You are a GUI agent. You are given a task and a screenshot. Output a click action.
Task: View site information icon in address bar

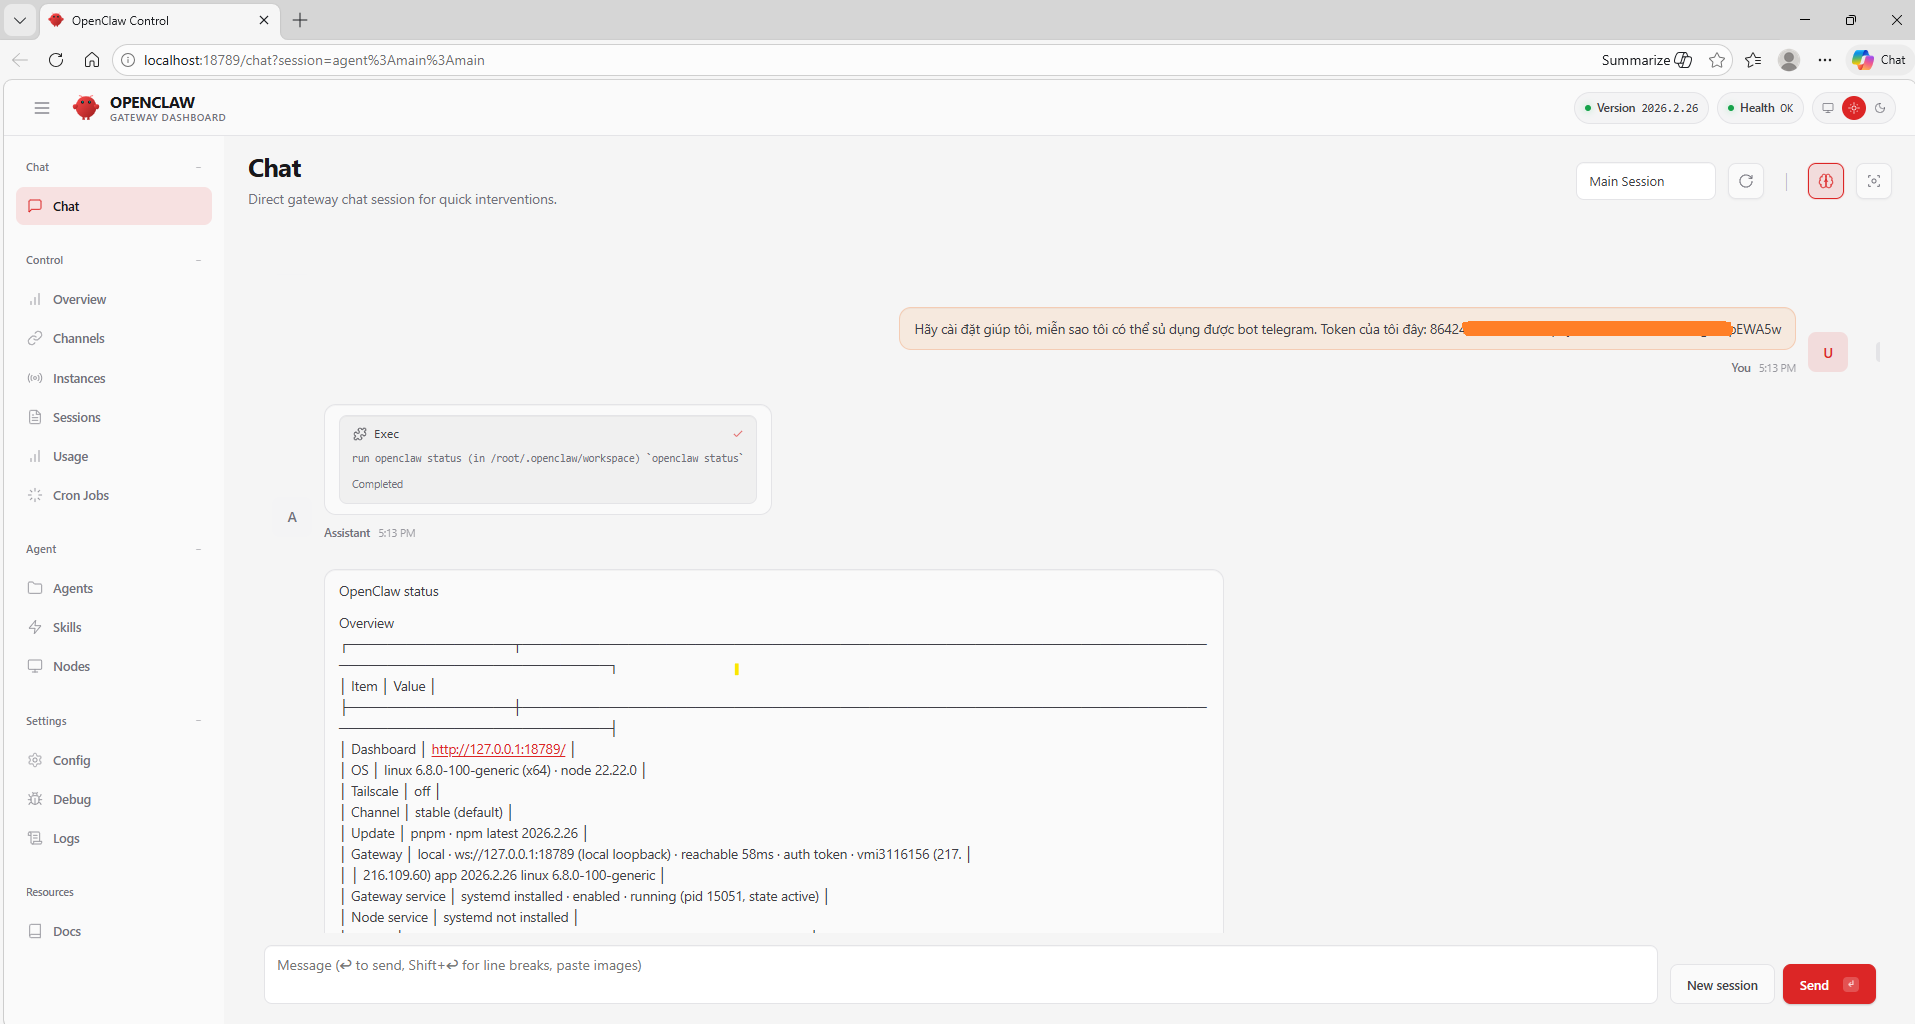(x=128, y=60)
